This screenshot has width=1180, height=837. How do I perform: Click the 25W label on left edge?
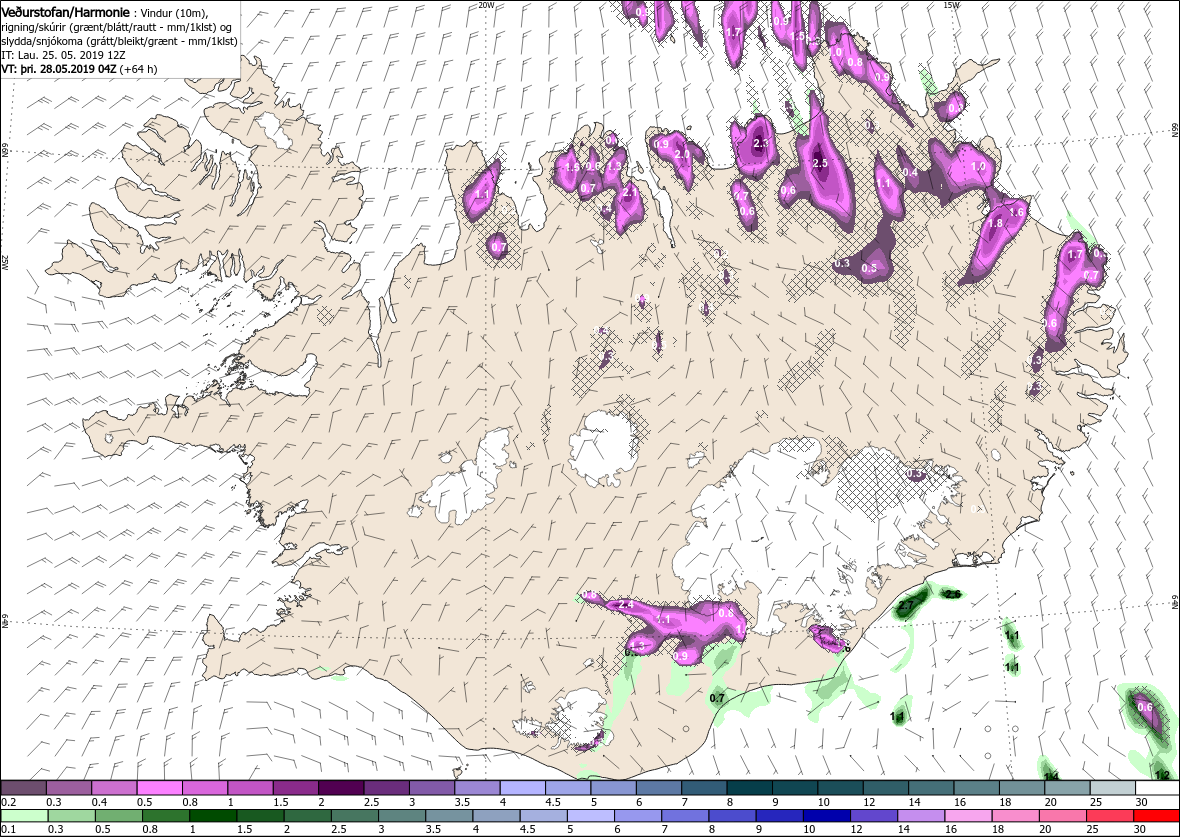[5, 262]
